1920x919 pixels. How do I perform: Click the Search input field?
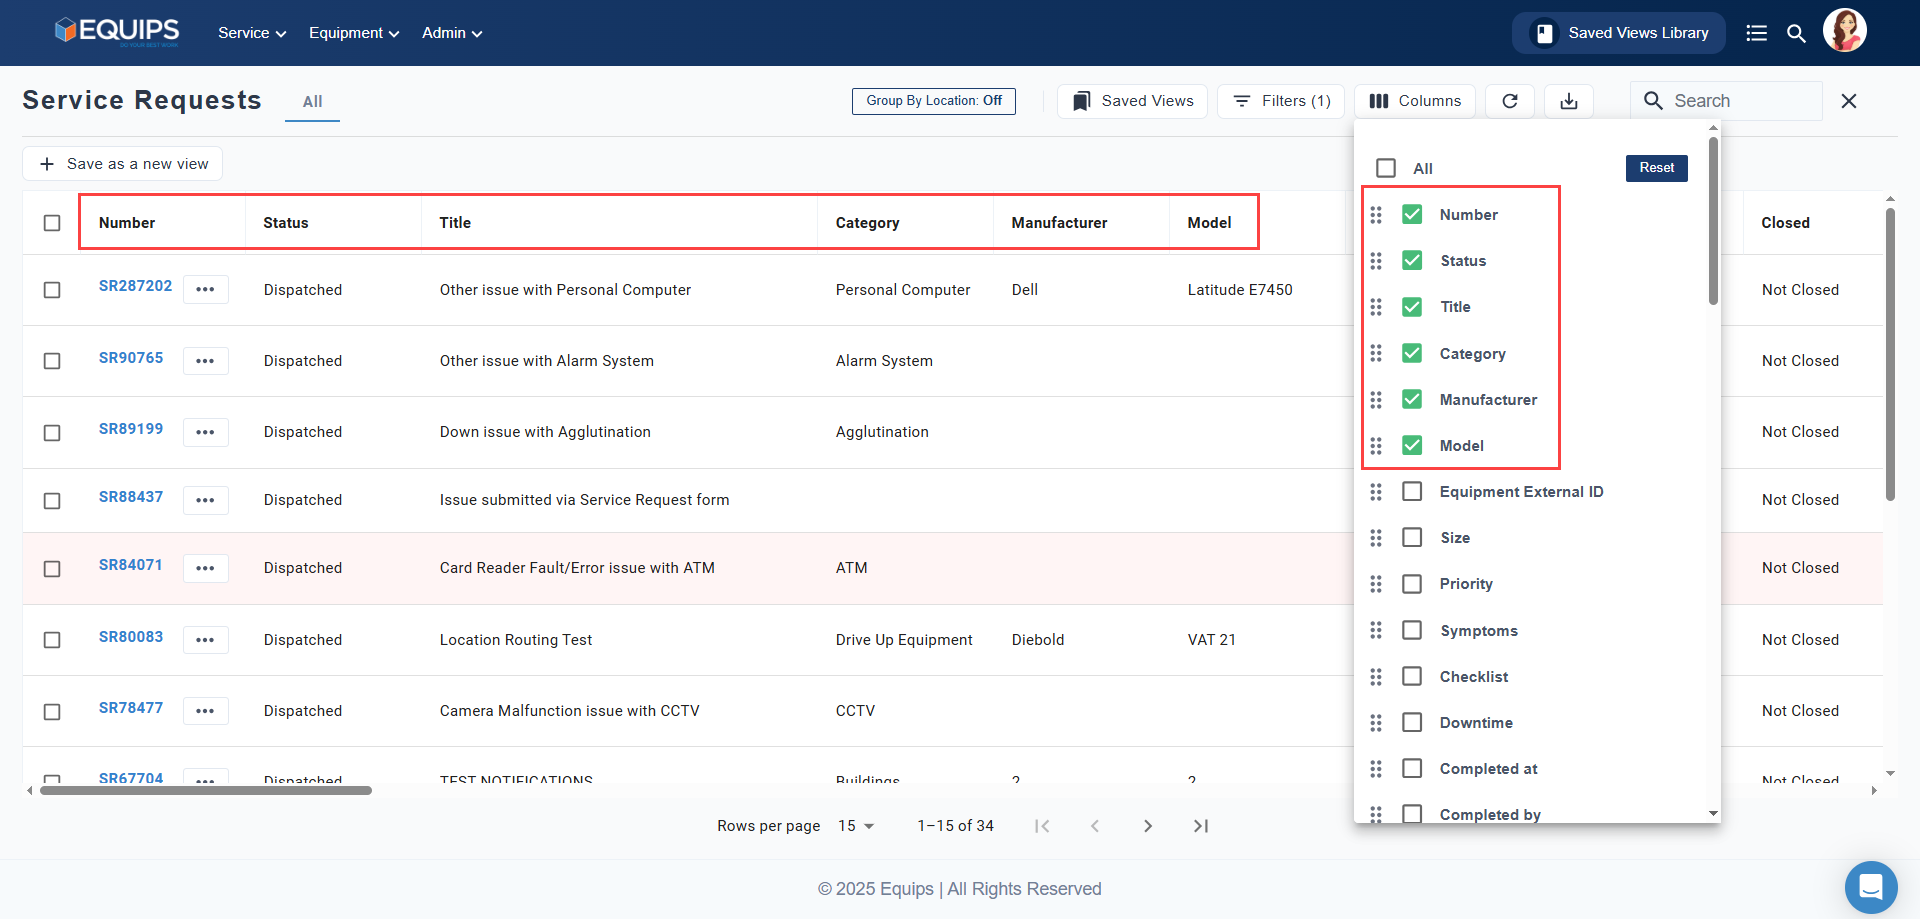[1740, 101]
